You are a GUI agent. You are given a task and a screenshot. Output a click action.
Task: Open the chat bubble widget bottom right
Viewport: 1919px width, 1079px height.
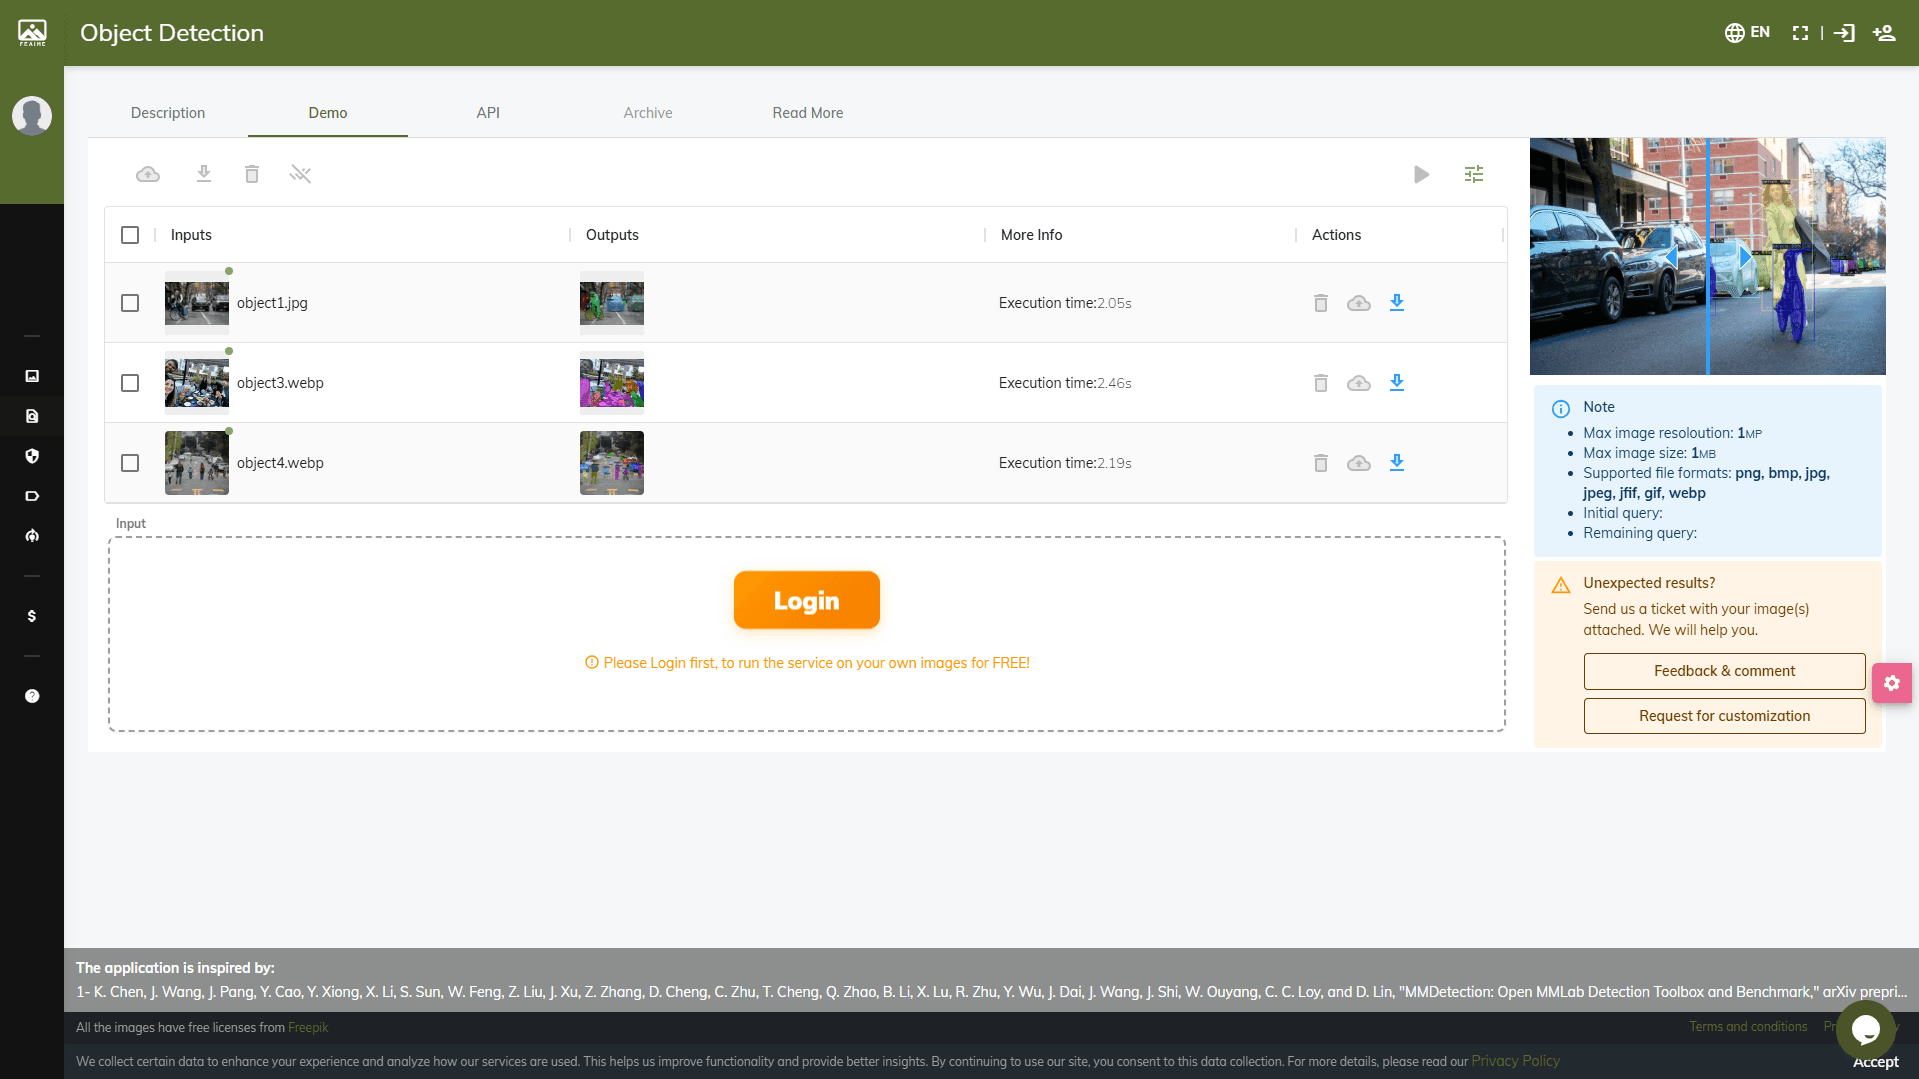tap(1864, 1030)
